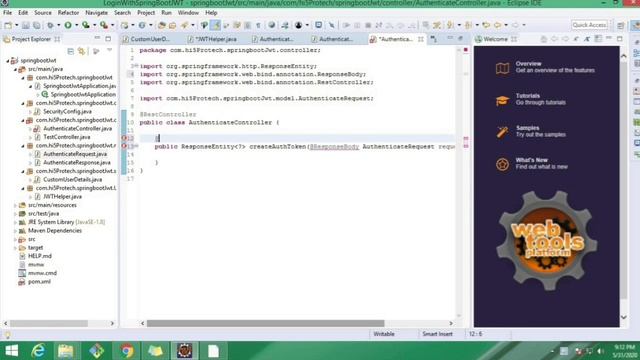Viewport: 640px width, 360px height.
Task: Open SecurityConfig.java in Project Explorer
Action: pyautogui.click(x=67, y=111)
